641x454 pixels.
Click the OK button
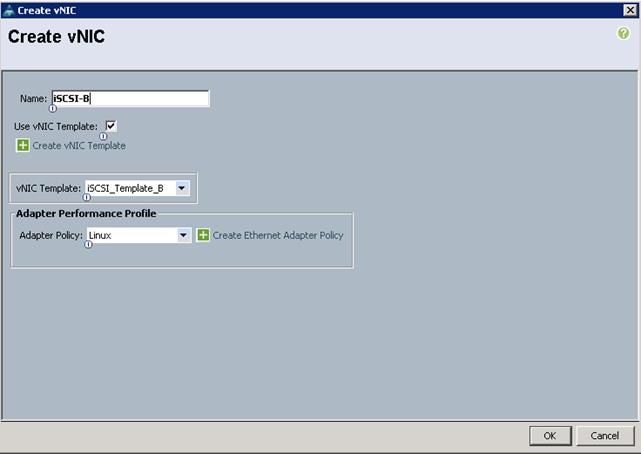click(x=550, y=436)
